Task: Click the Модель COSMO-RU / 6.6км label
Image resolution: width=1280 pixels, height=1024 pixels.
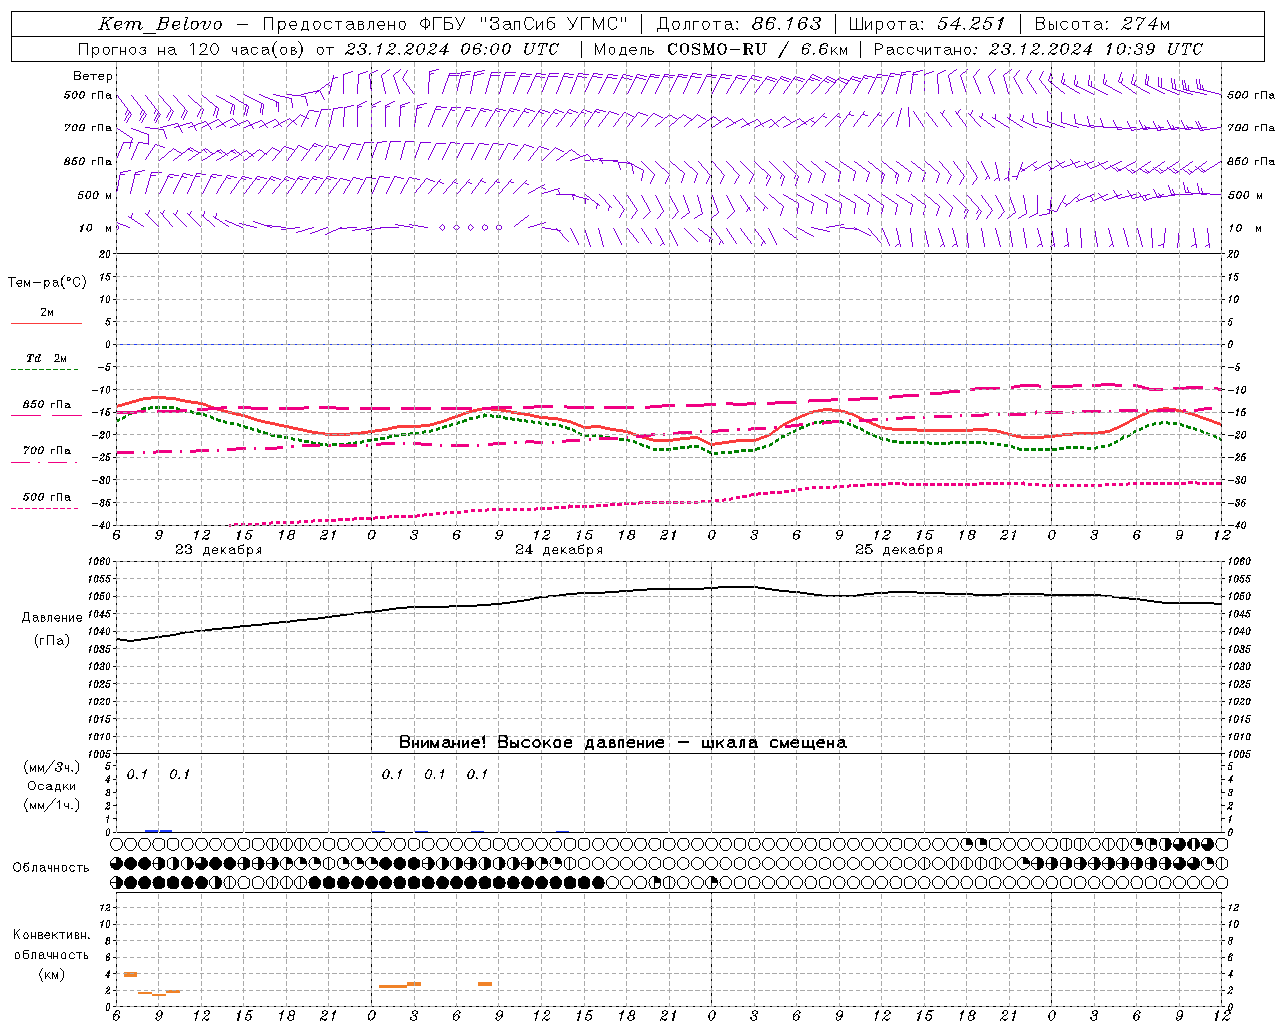Action: tap(721, 49)
